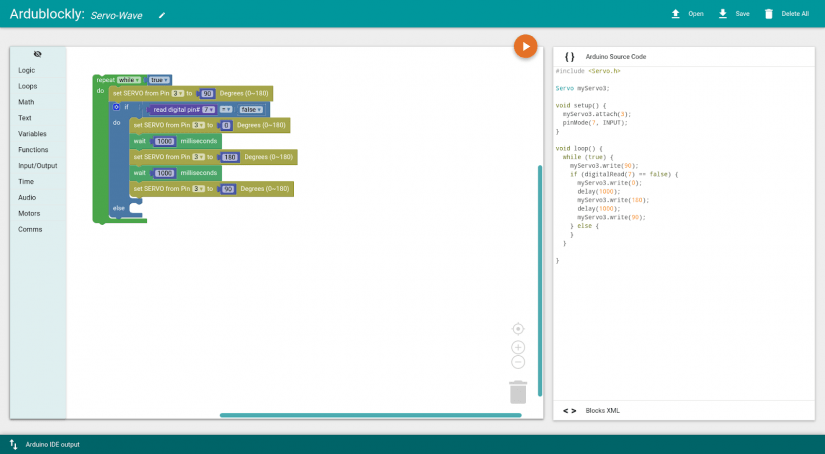The width and height of the screenshot is (825, 454).
Task: Open the Input/Output toolbox category
Action: (x=38, y=165)
